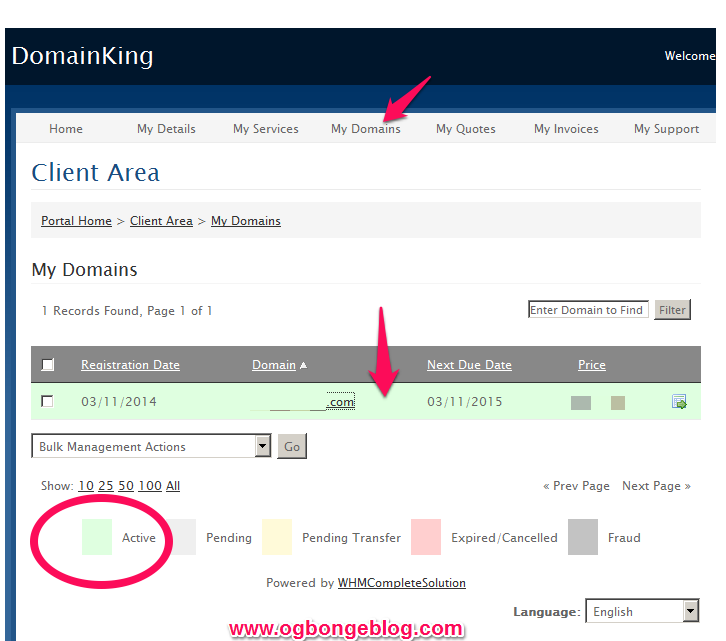Check the box for the 03/11/2014 domain row

coord(47,401)
